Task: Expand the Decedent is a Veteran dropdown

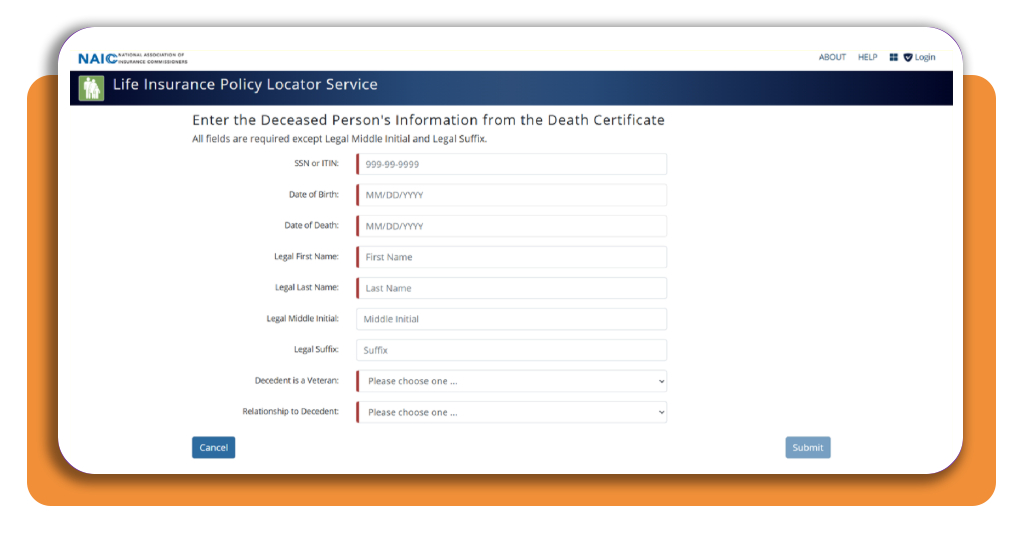Action: [511, 381]
